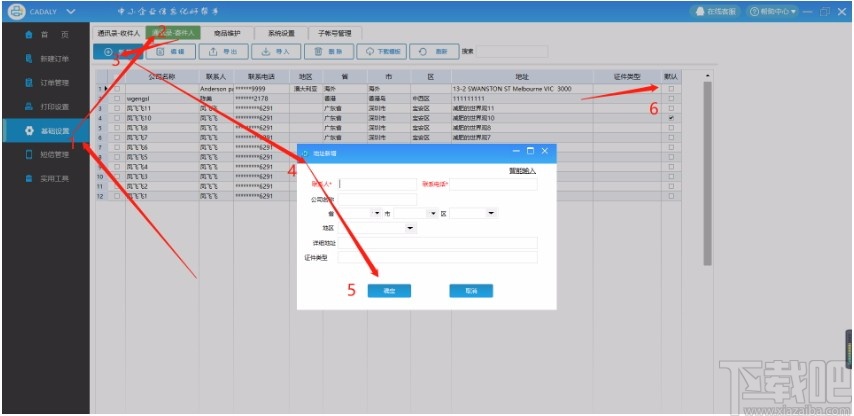Viewport: 854px width, 416px height.
Task: Click the import download arrow icon
Action: click(266, 52)
